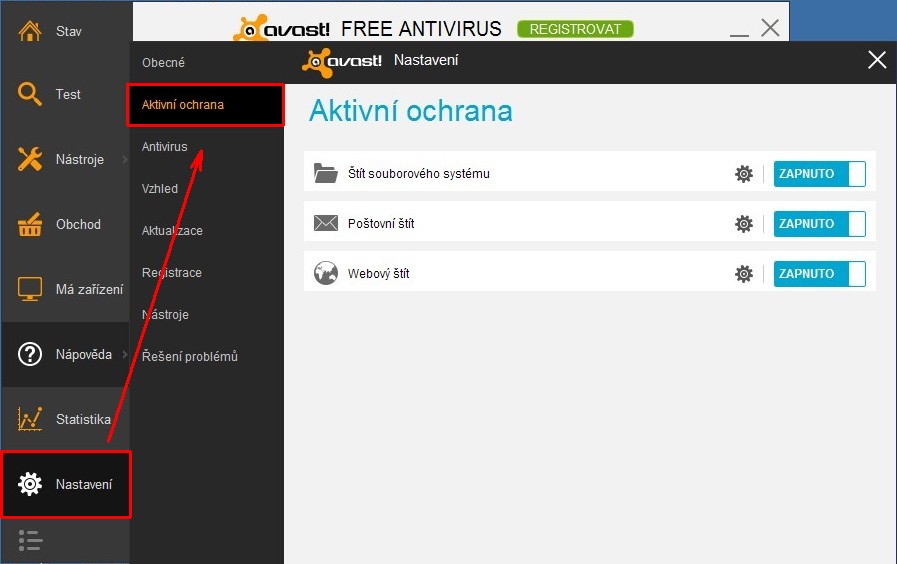Close the Nastavení settings panel
The width and height of the screenshot is (897, 564).
876,59
